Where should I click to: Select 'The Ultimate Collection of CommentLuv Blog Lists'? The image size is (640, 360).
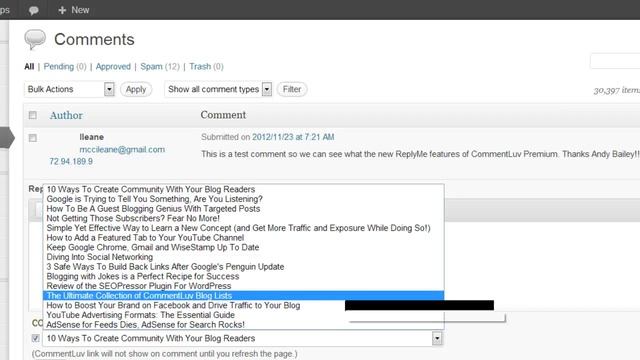[243, 296]
